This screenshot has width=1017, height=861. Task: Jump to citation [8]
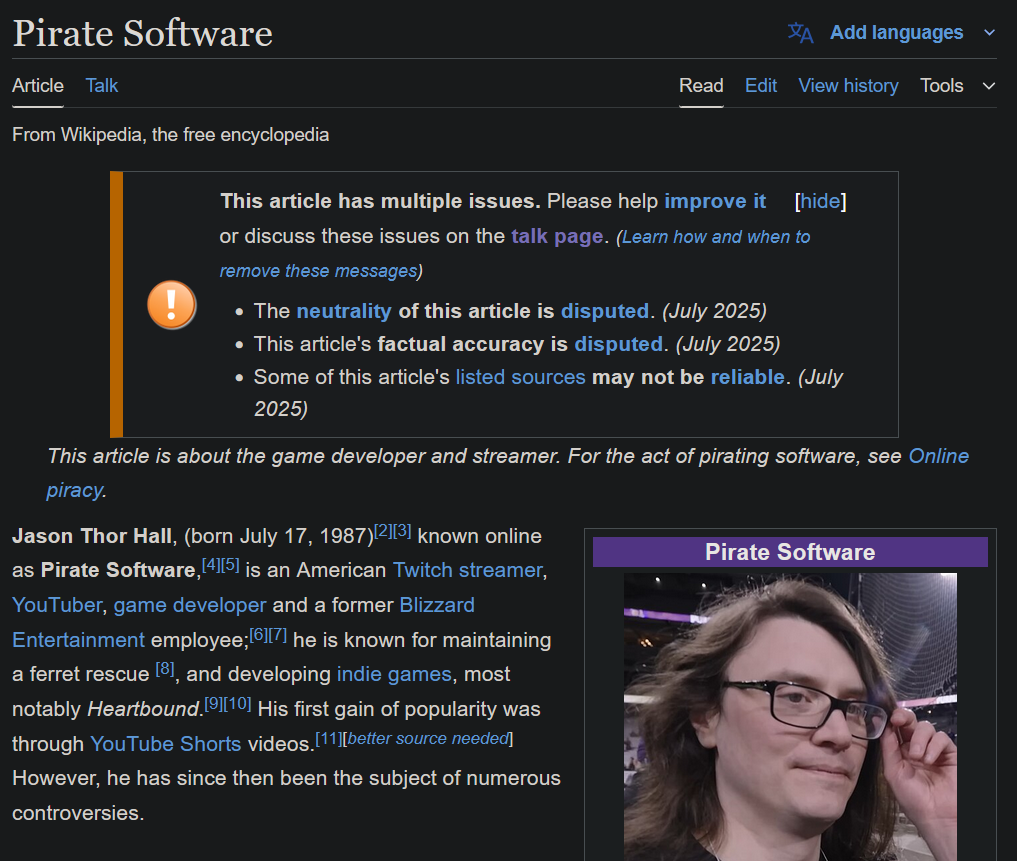pos(165,669)
